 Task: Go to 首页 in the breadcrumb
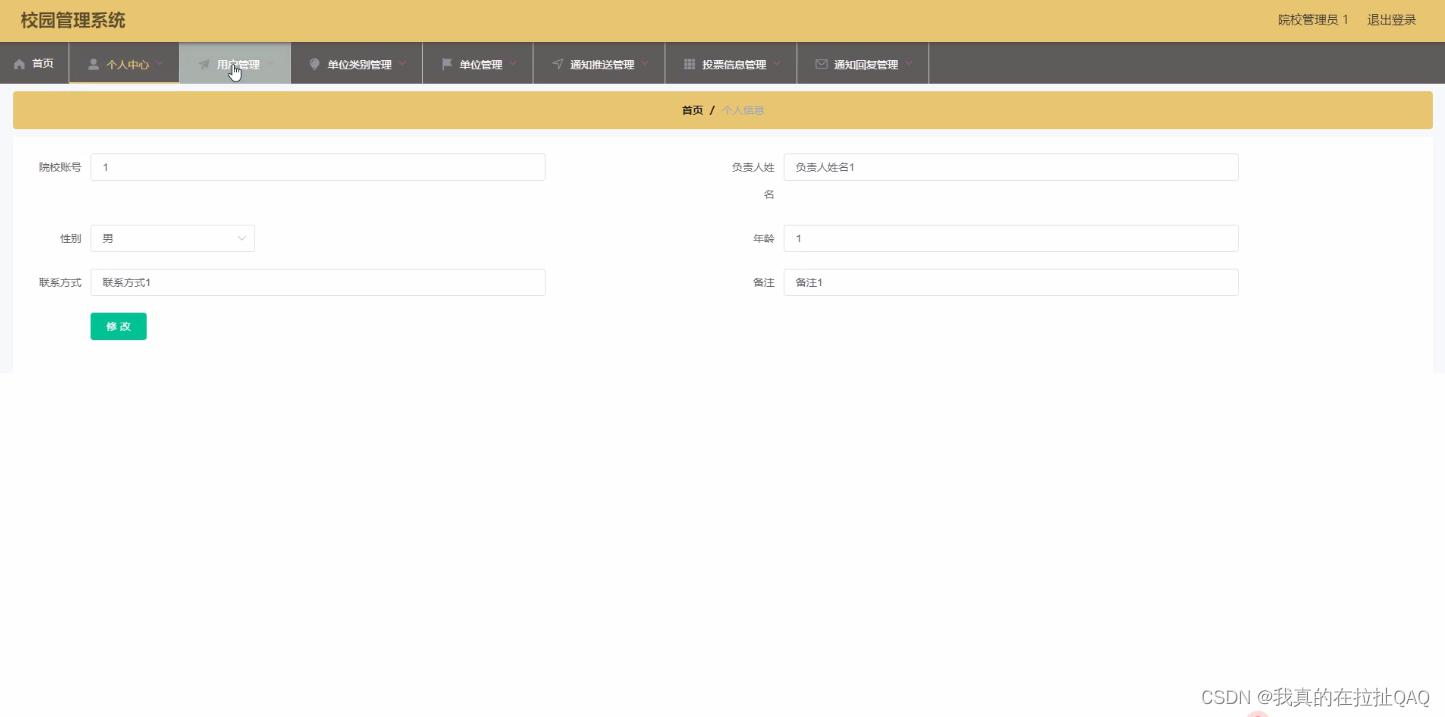tap(692, 110)
